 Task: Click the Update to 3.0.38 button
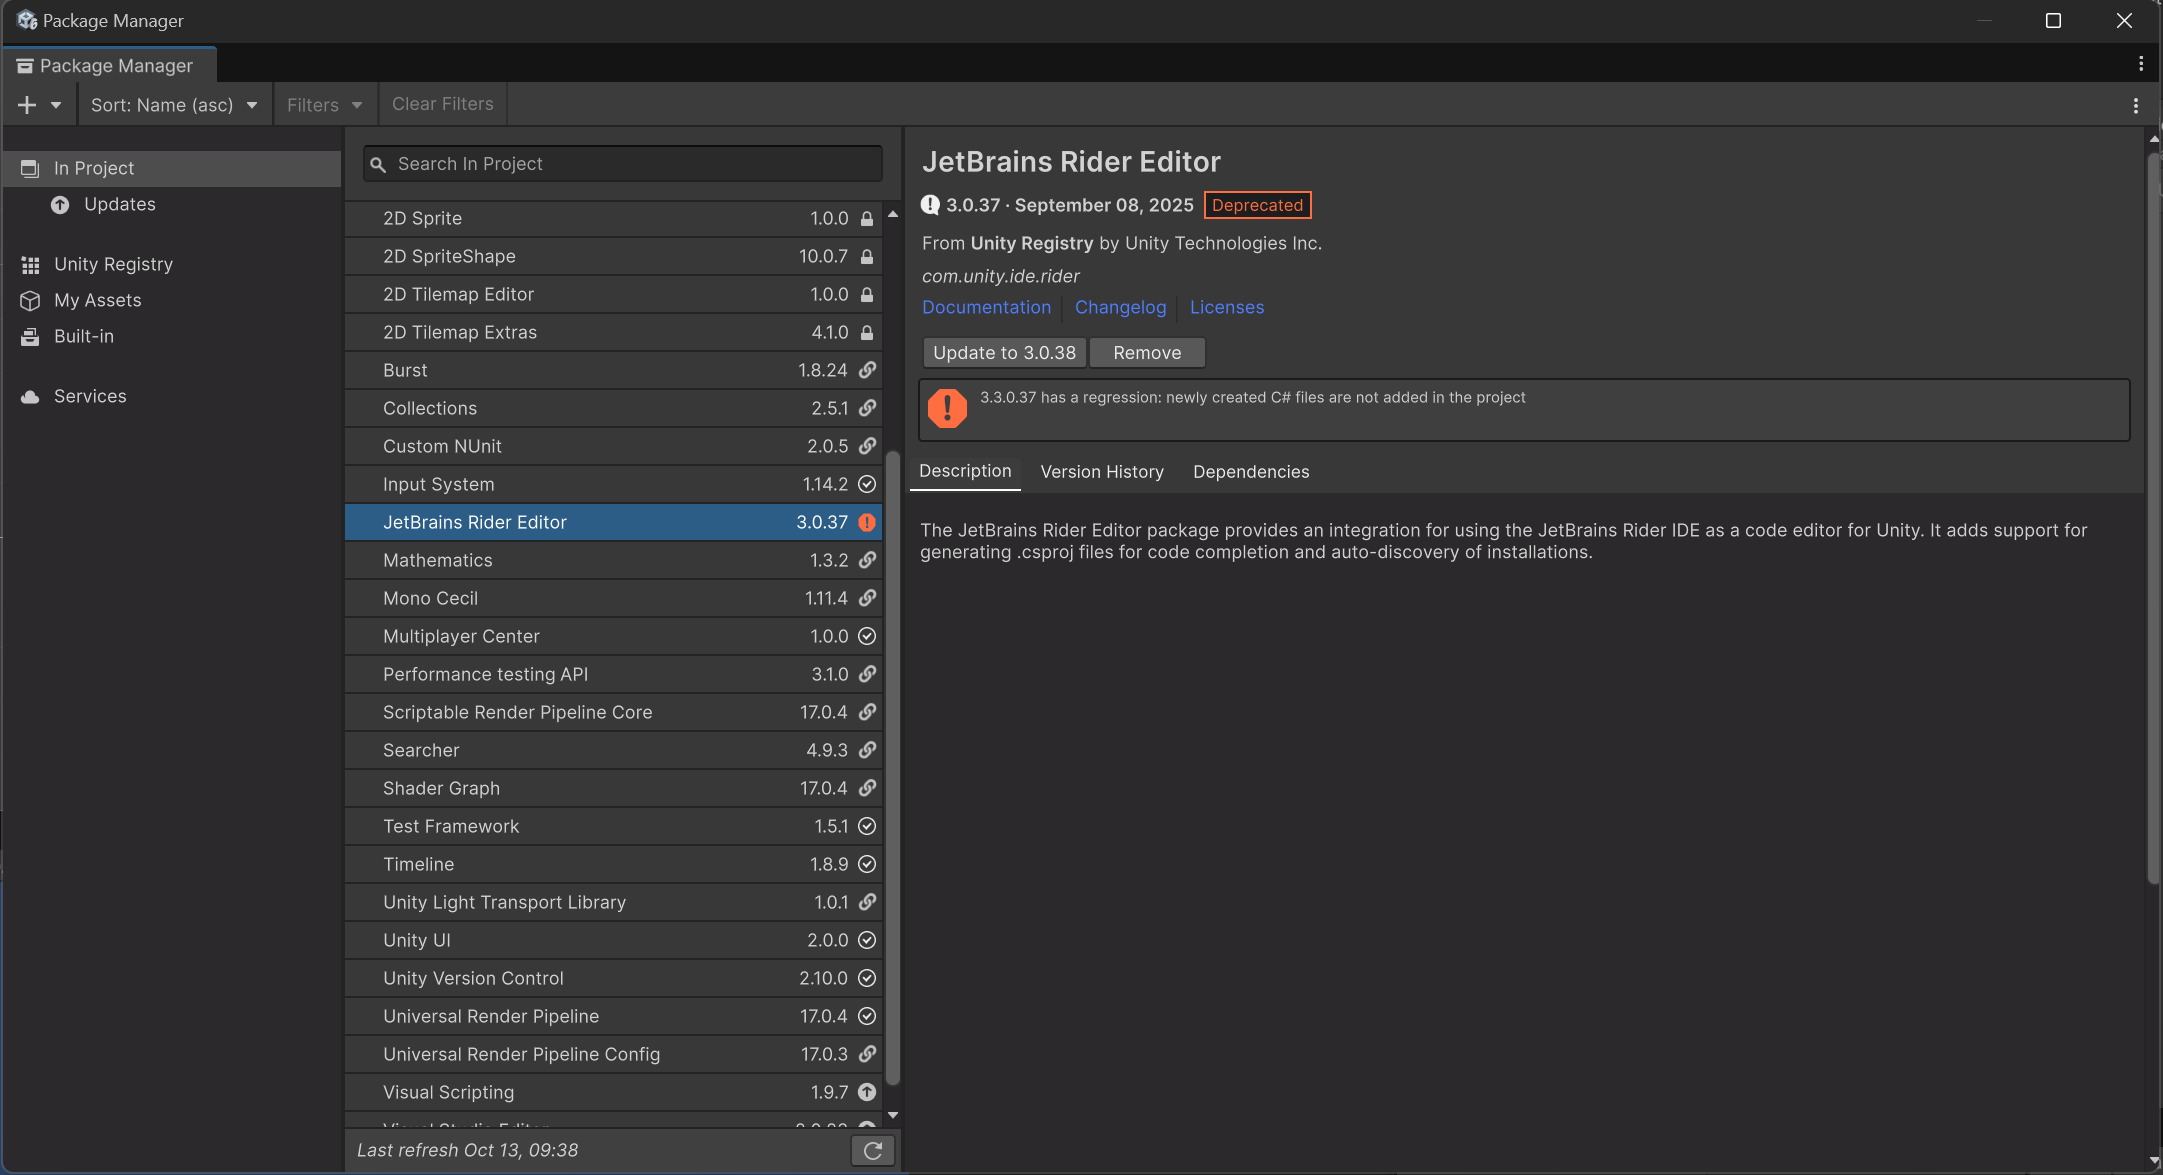click(1004, 353)
